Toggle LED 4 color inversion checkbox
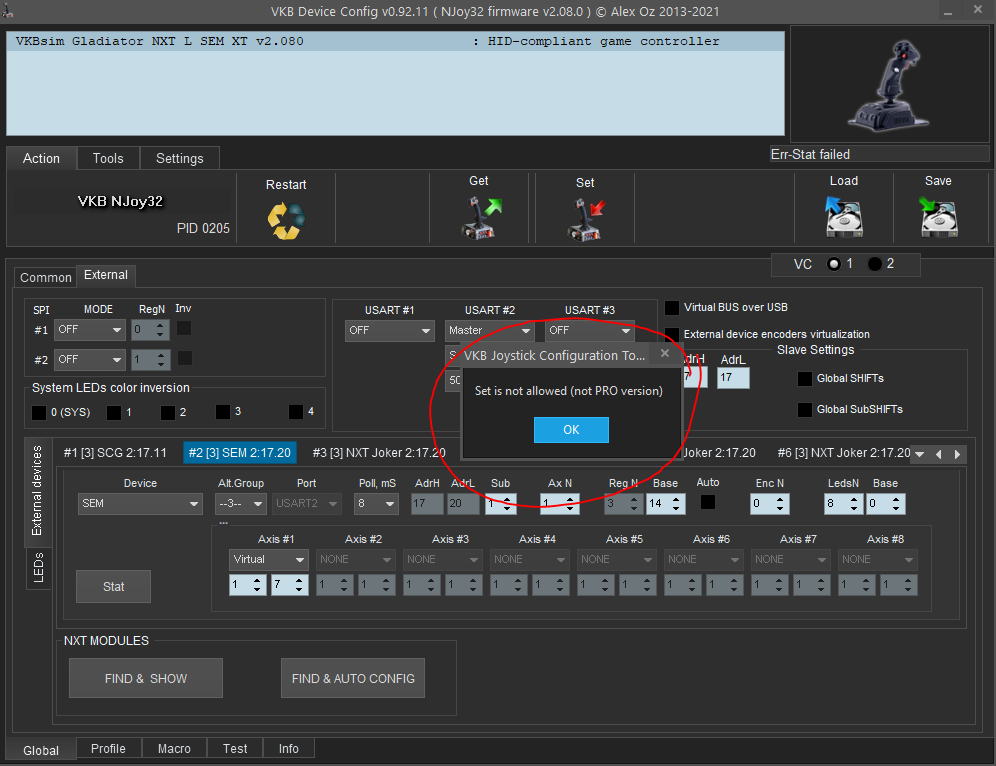This screenshot has width=996, height=766. 296,412
